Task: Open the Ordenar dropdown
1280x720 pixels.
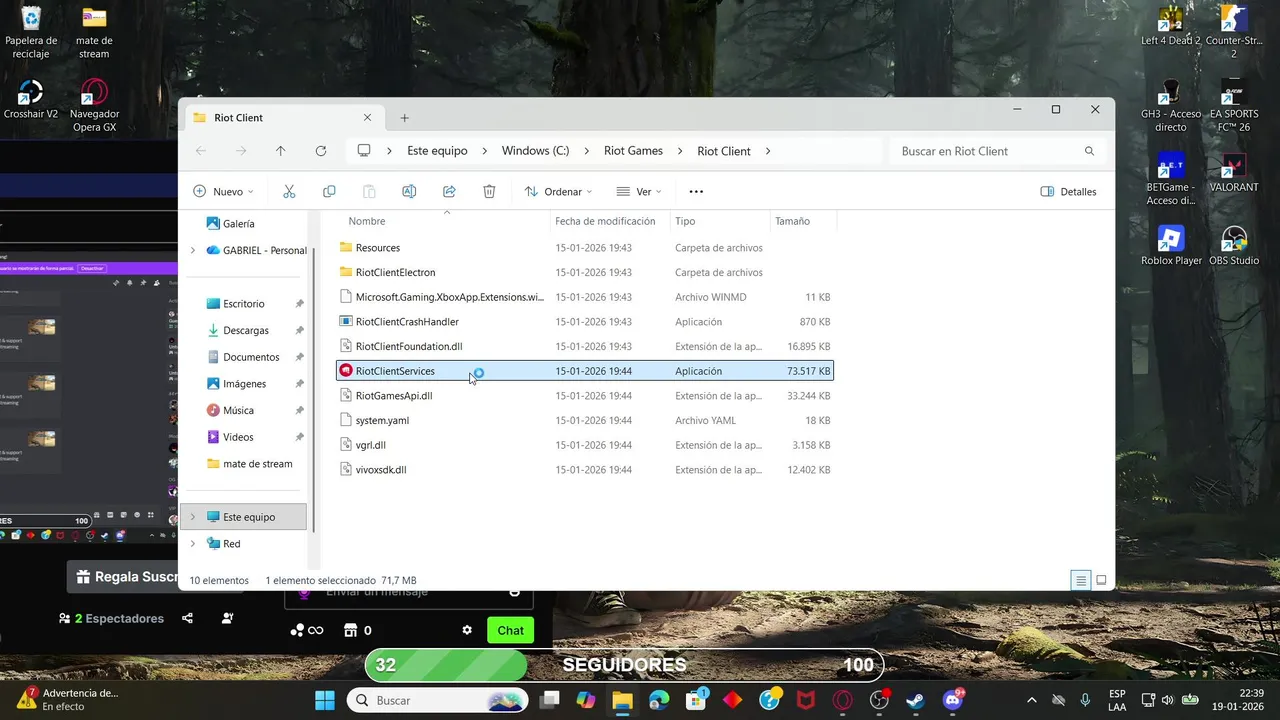Action: [558, 191]
